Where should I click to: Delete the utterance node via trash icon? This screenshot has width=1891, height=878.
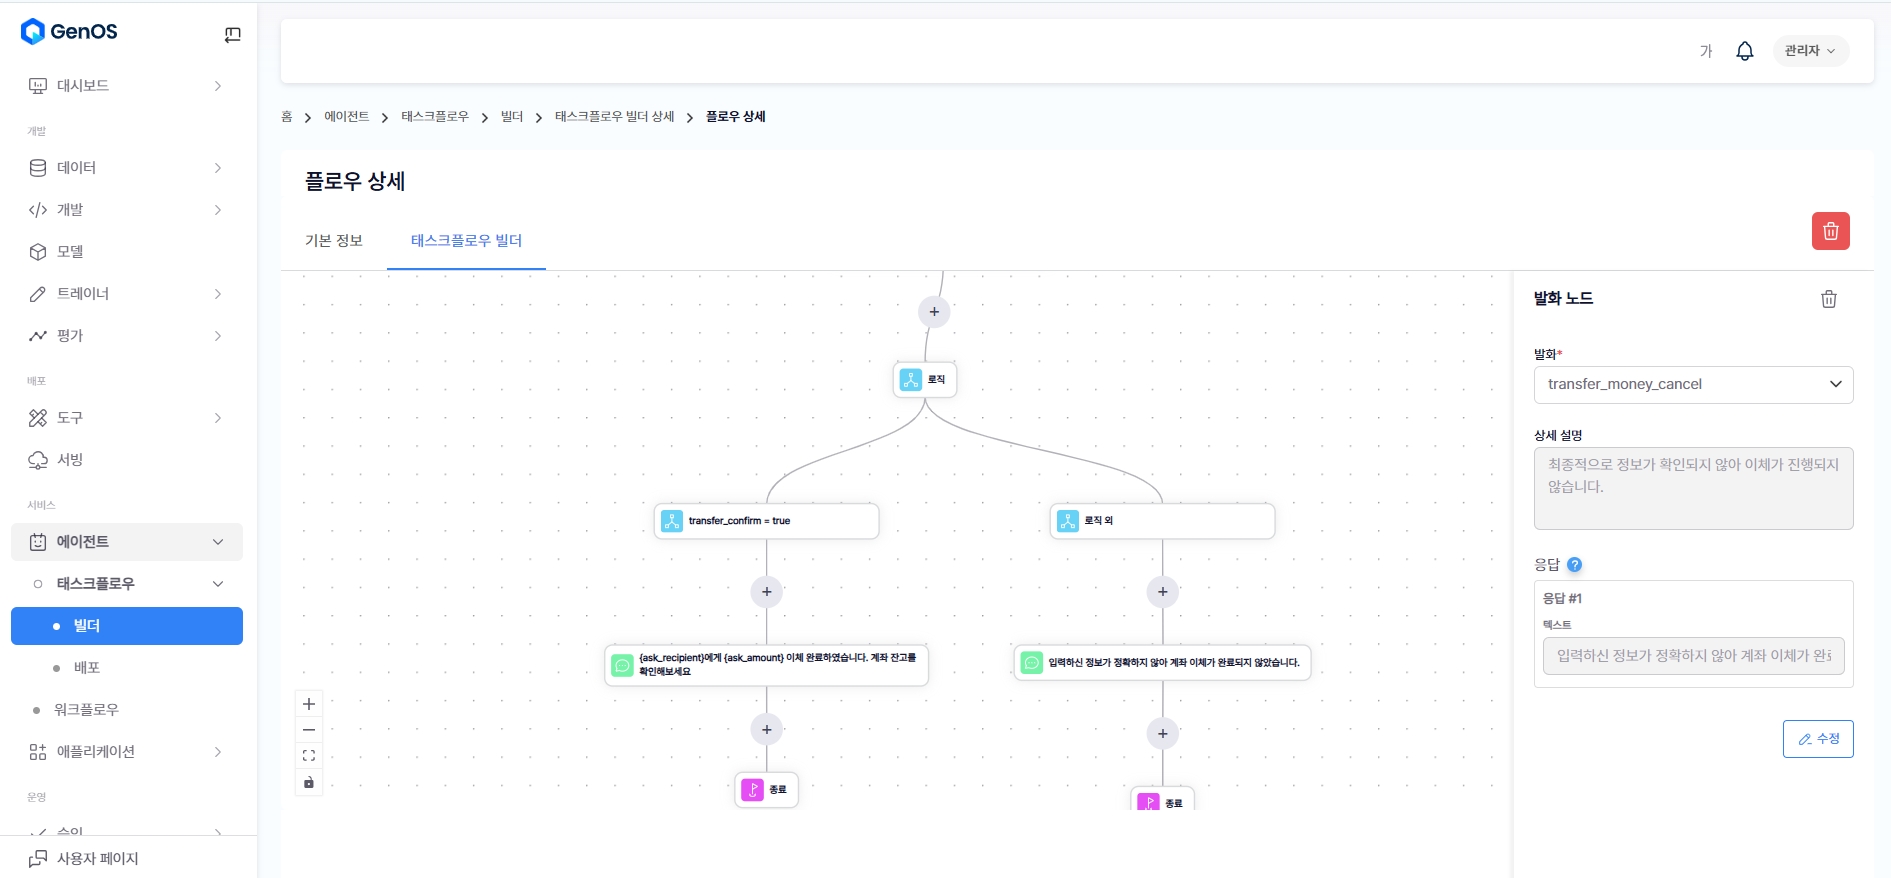1828,299
